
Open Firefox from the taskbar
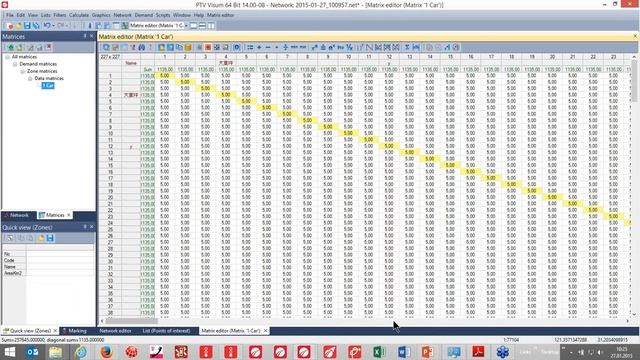(106, 352)
